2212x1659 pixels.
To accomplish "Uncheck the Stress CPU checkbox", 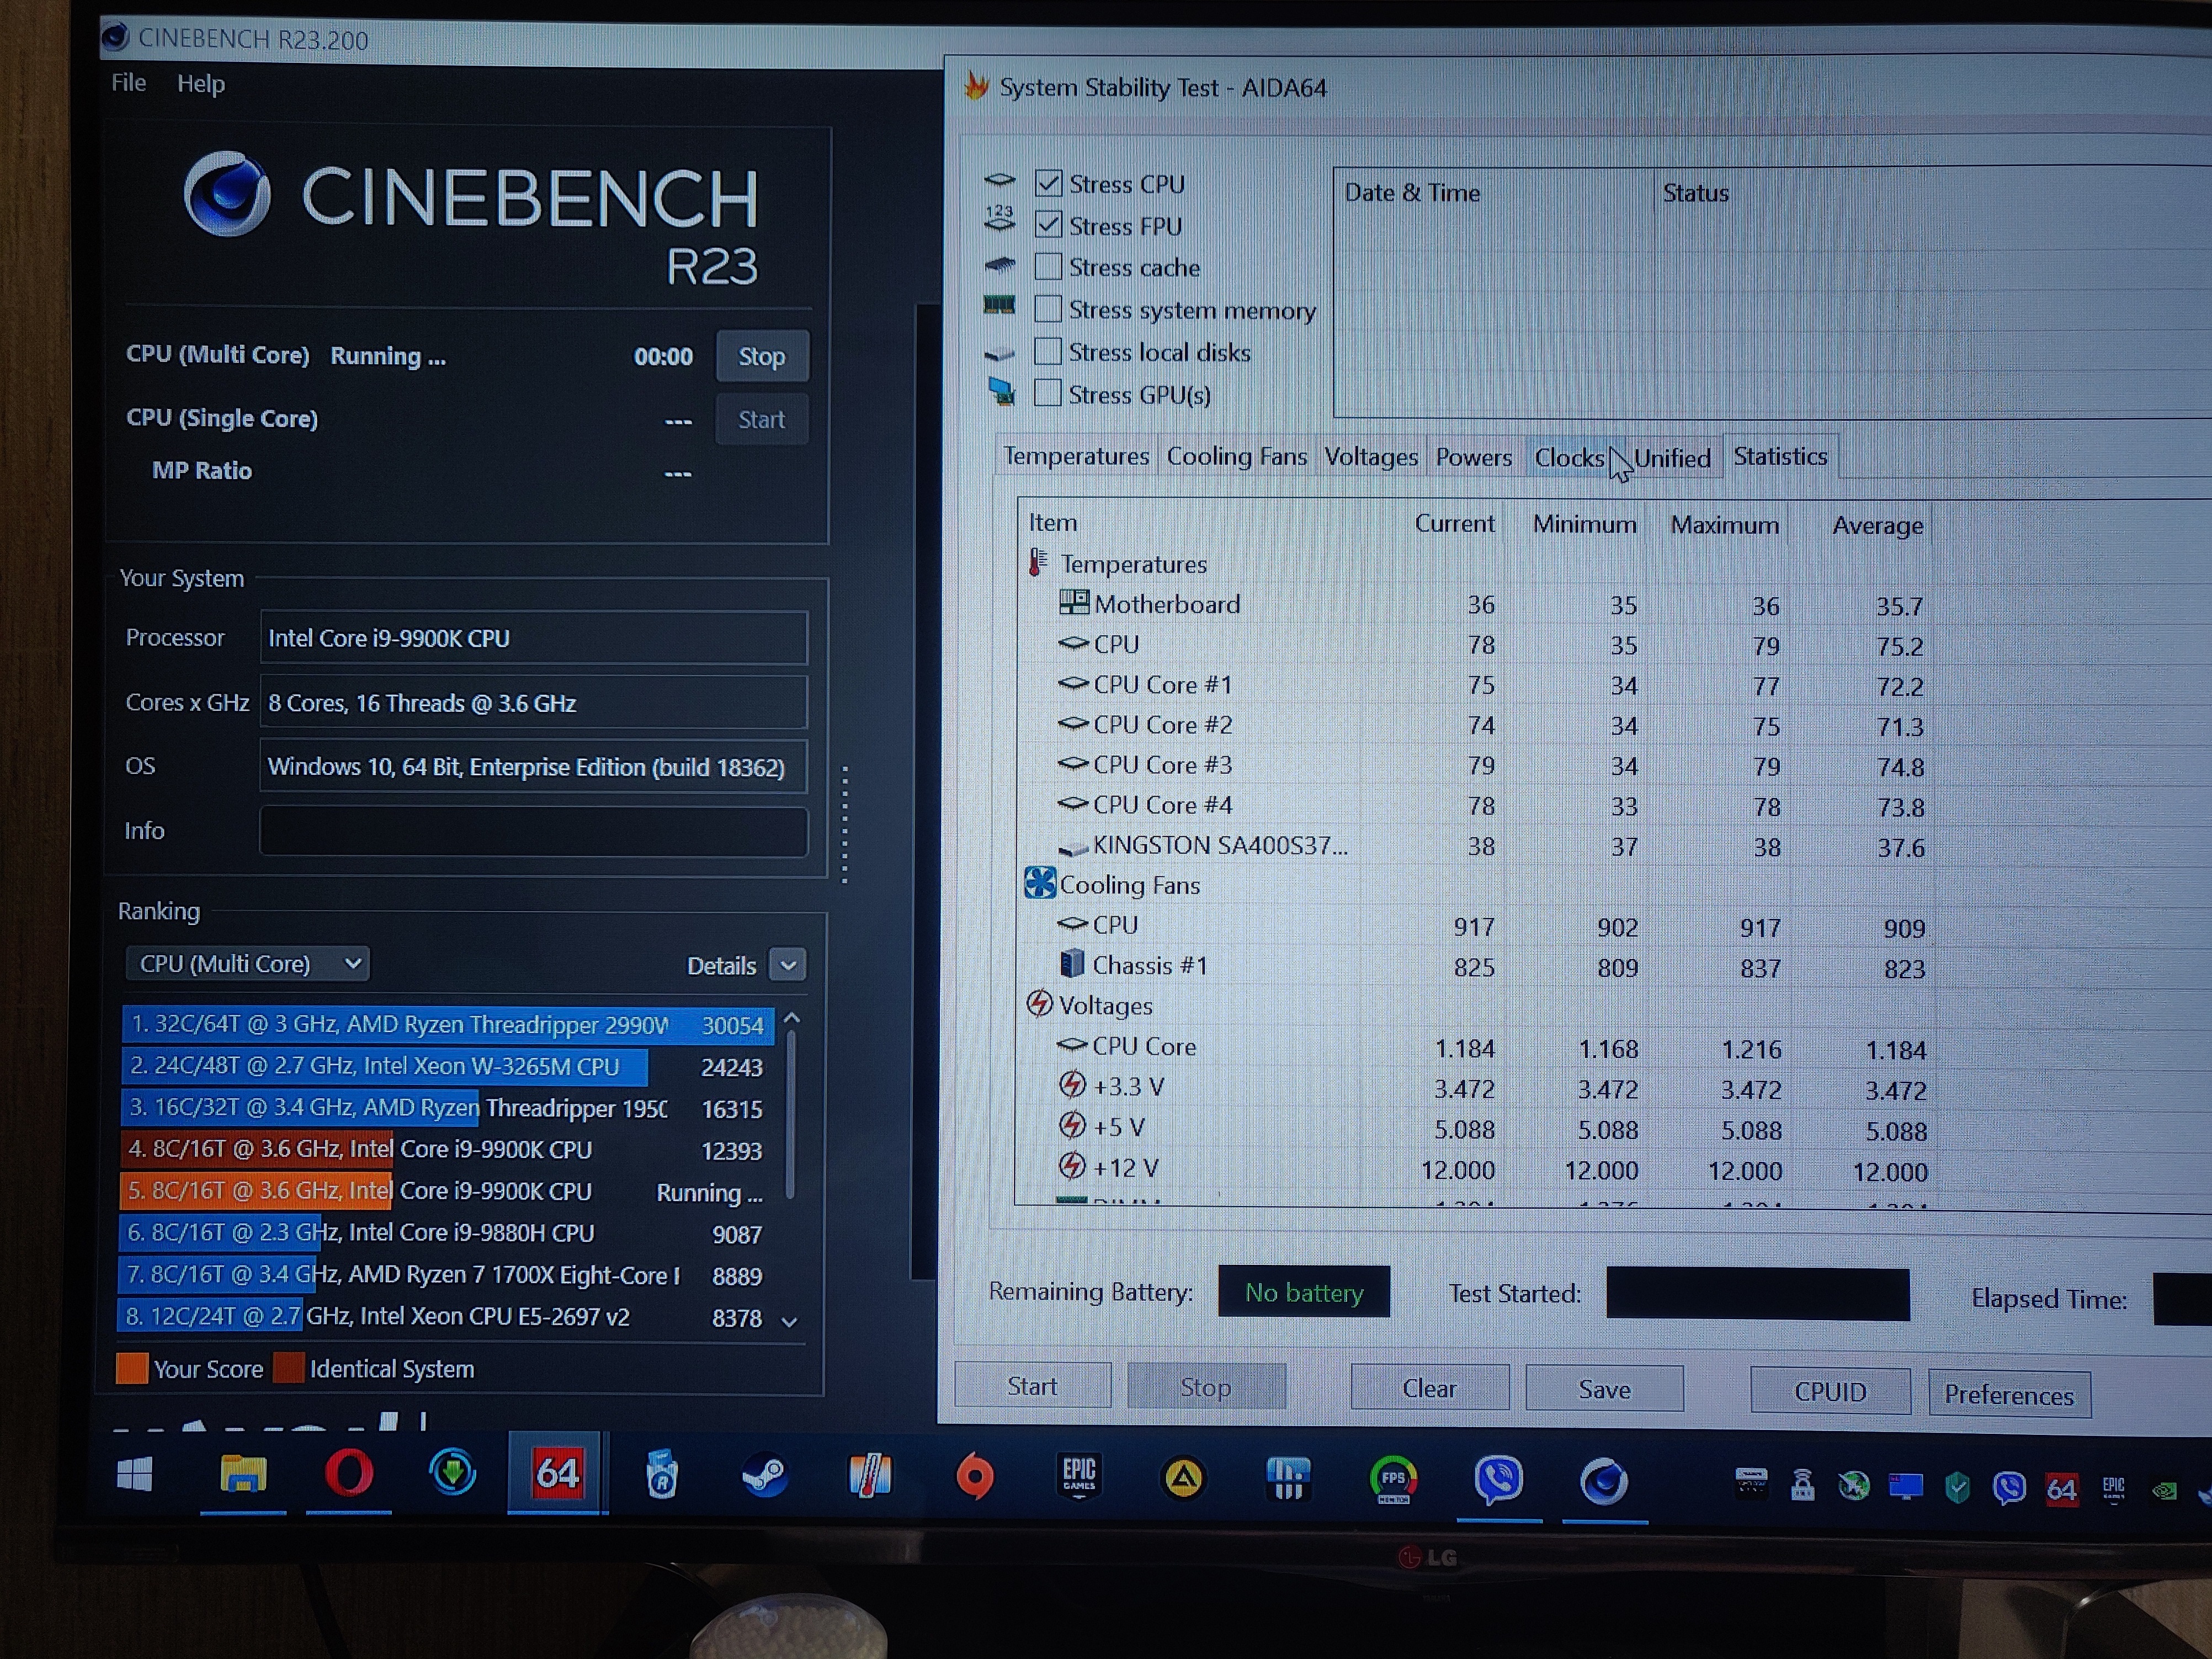I will (1048, 183).
